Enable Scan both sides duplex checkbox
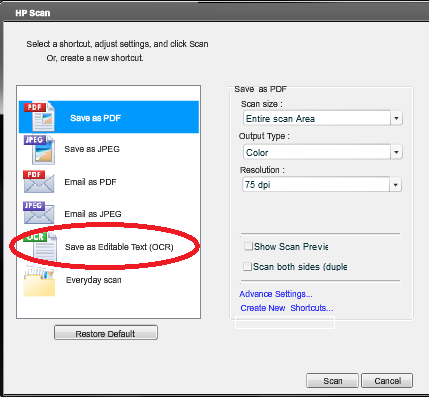The width and height of the screenshot is (429, 397). [247, 266]
